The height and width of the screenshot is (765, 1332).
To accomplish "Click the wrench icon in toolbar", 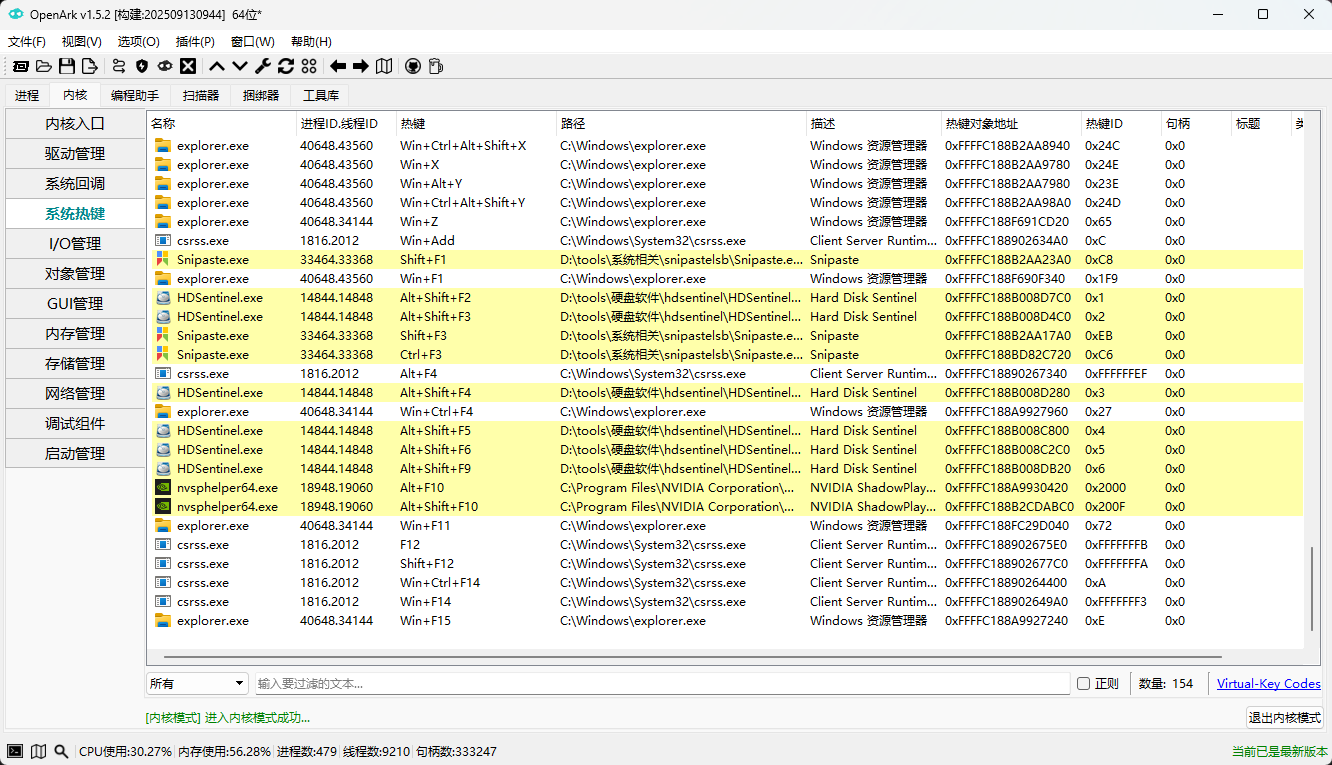I will pos(263,66).
